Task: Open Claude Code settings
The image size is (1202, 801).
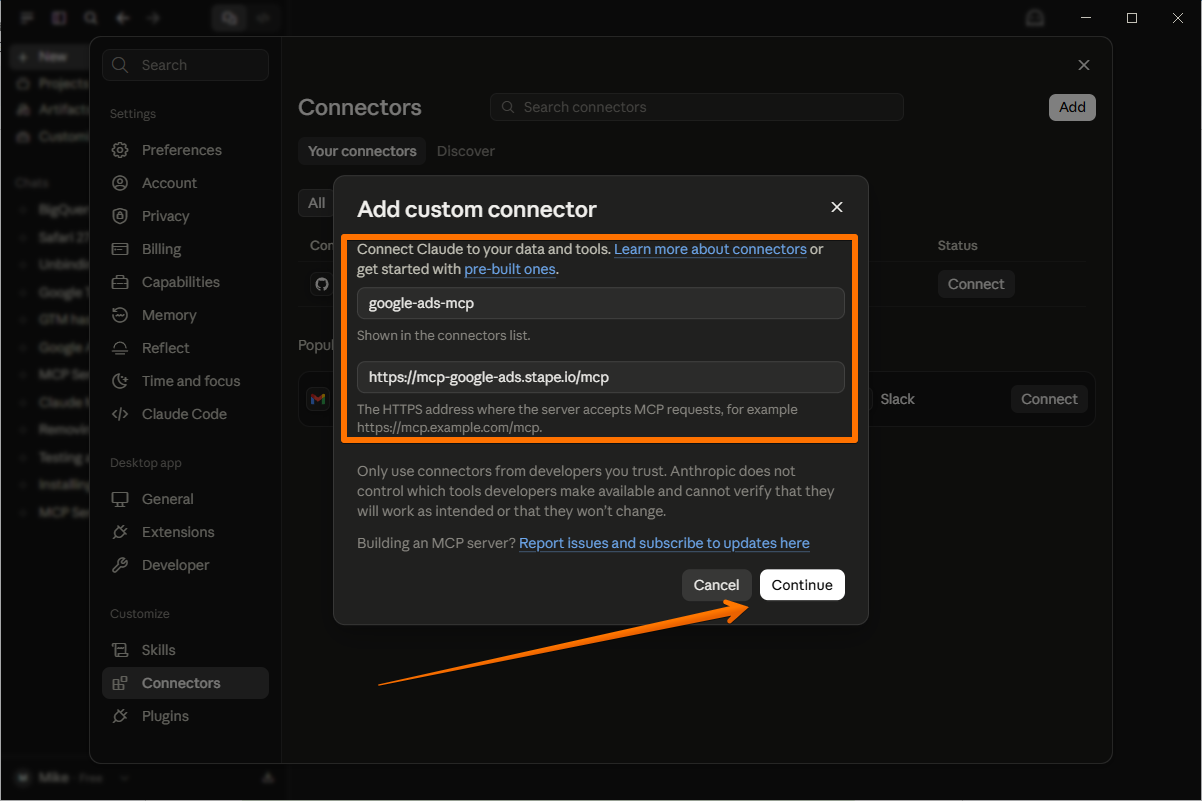Action: pyautogui.click(x=185, y=414)
